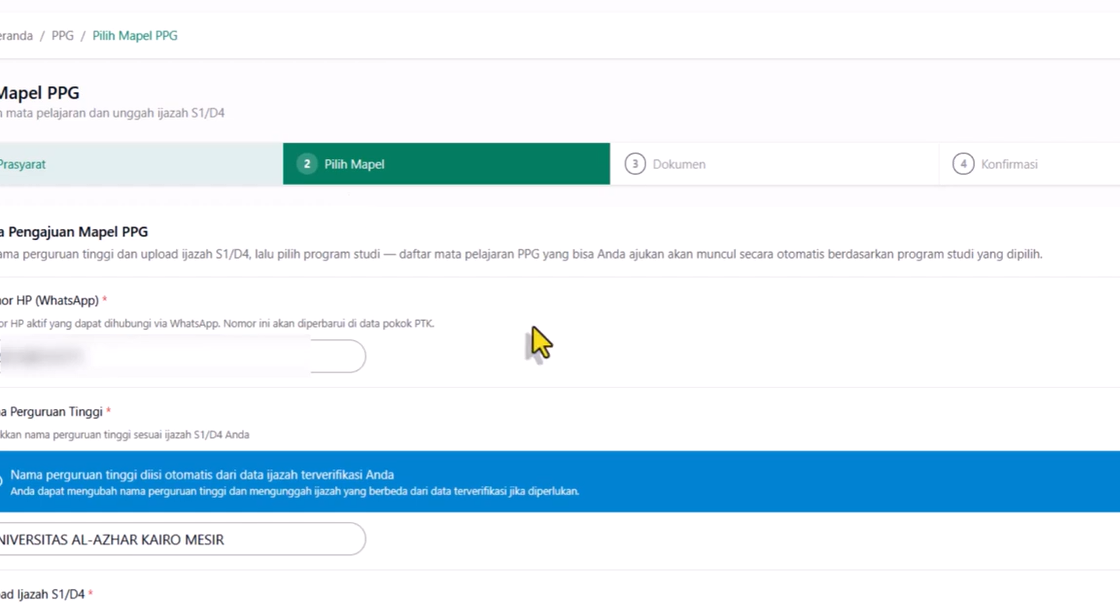This screenshot has height=608, width=1120.
Task: Jump to the Konfirmasi step
Action: click(x=1029, y=164)
